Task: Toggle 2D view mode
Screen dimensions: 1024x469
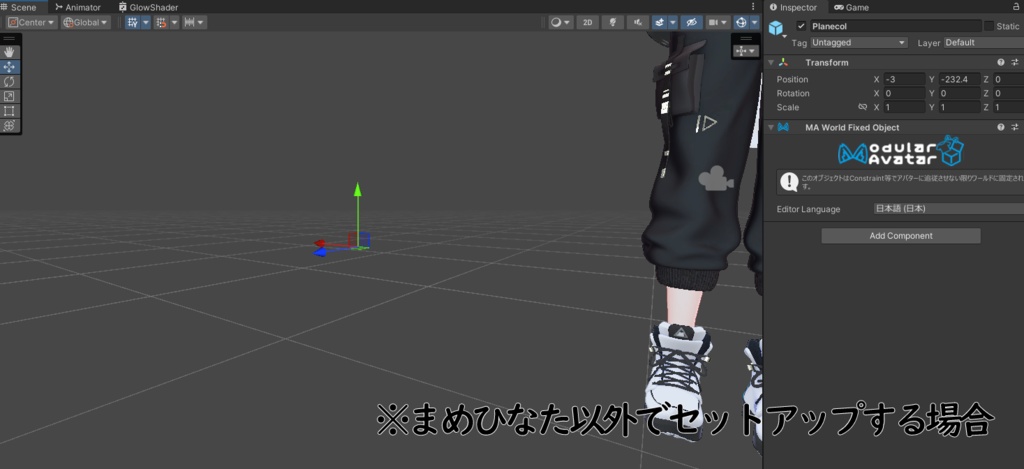Action: [x=587, y=22]
